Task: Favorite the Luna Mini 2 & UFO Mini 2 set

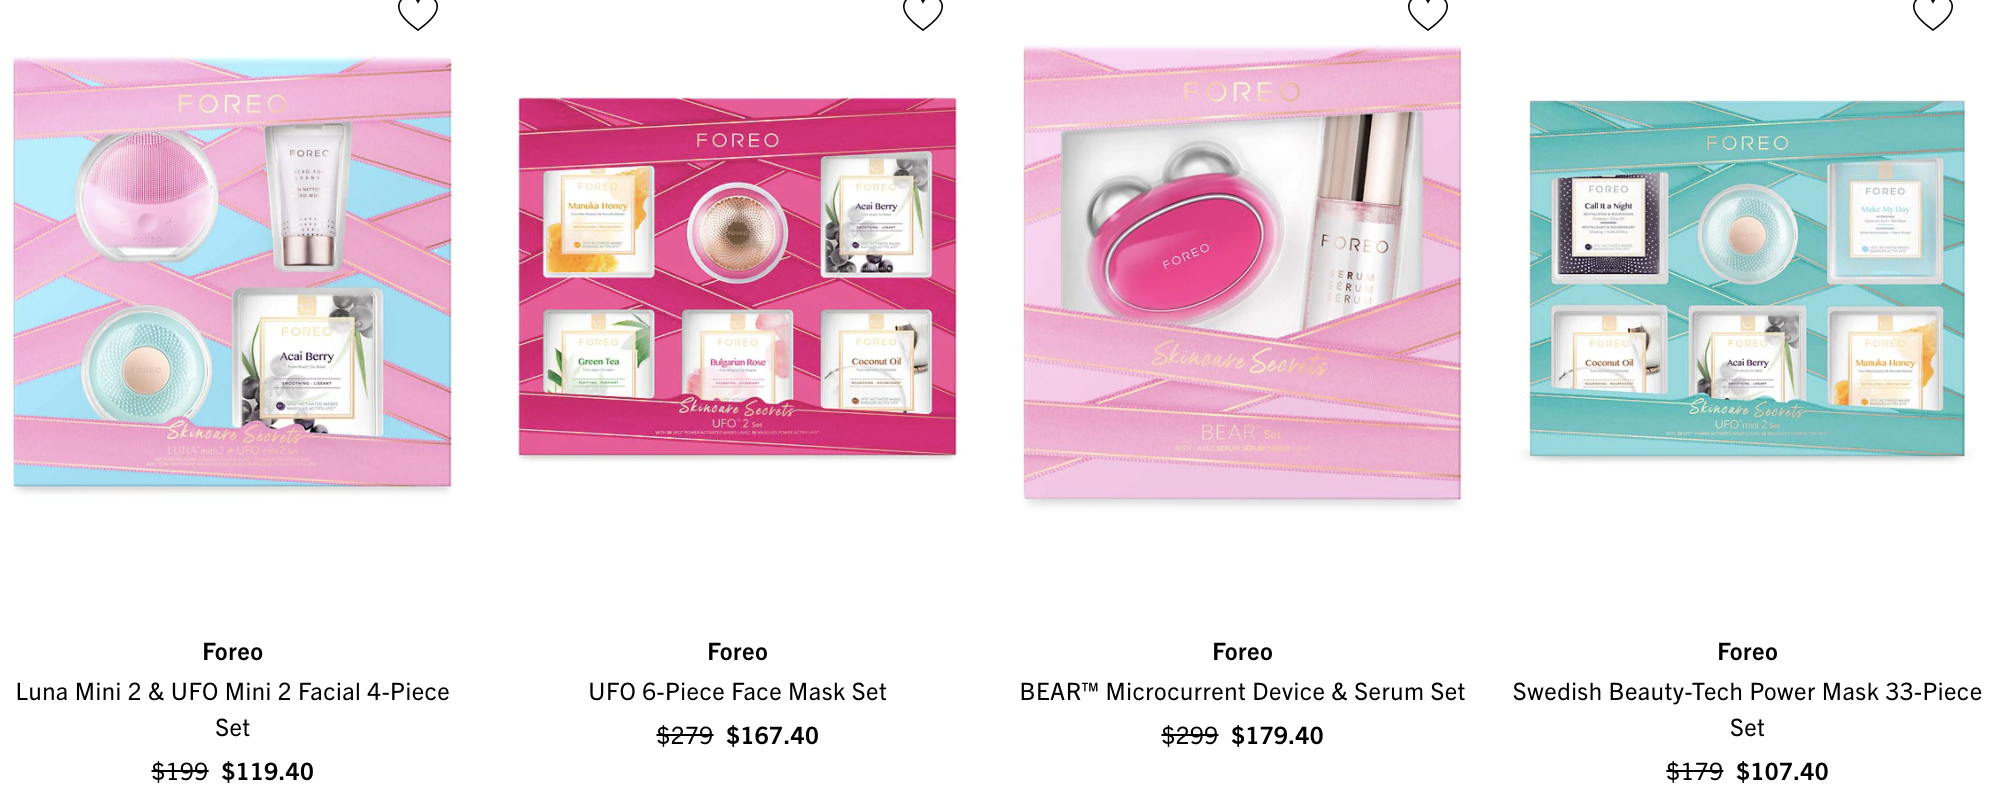Action: pyautogui.click(x=418, y=12)
